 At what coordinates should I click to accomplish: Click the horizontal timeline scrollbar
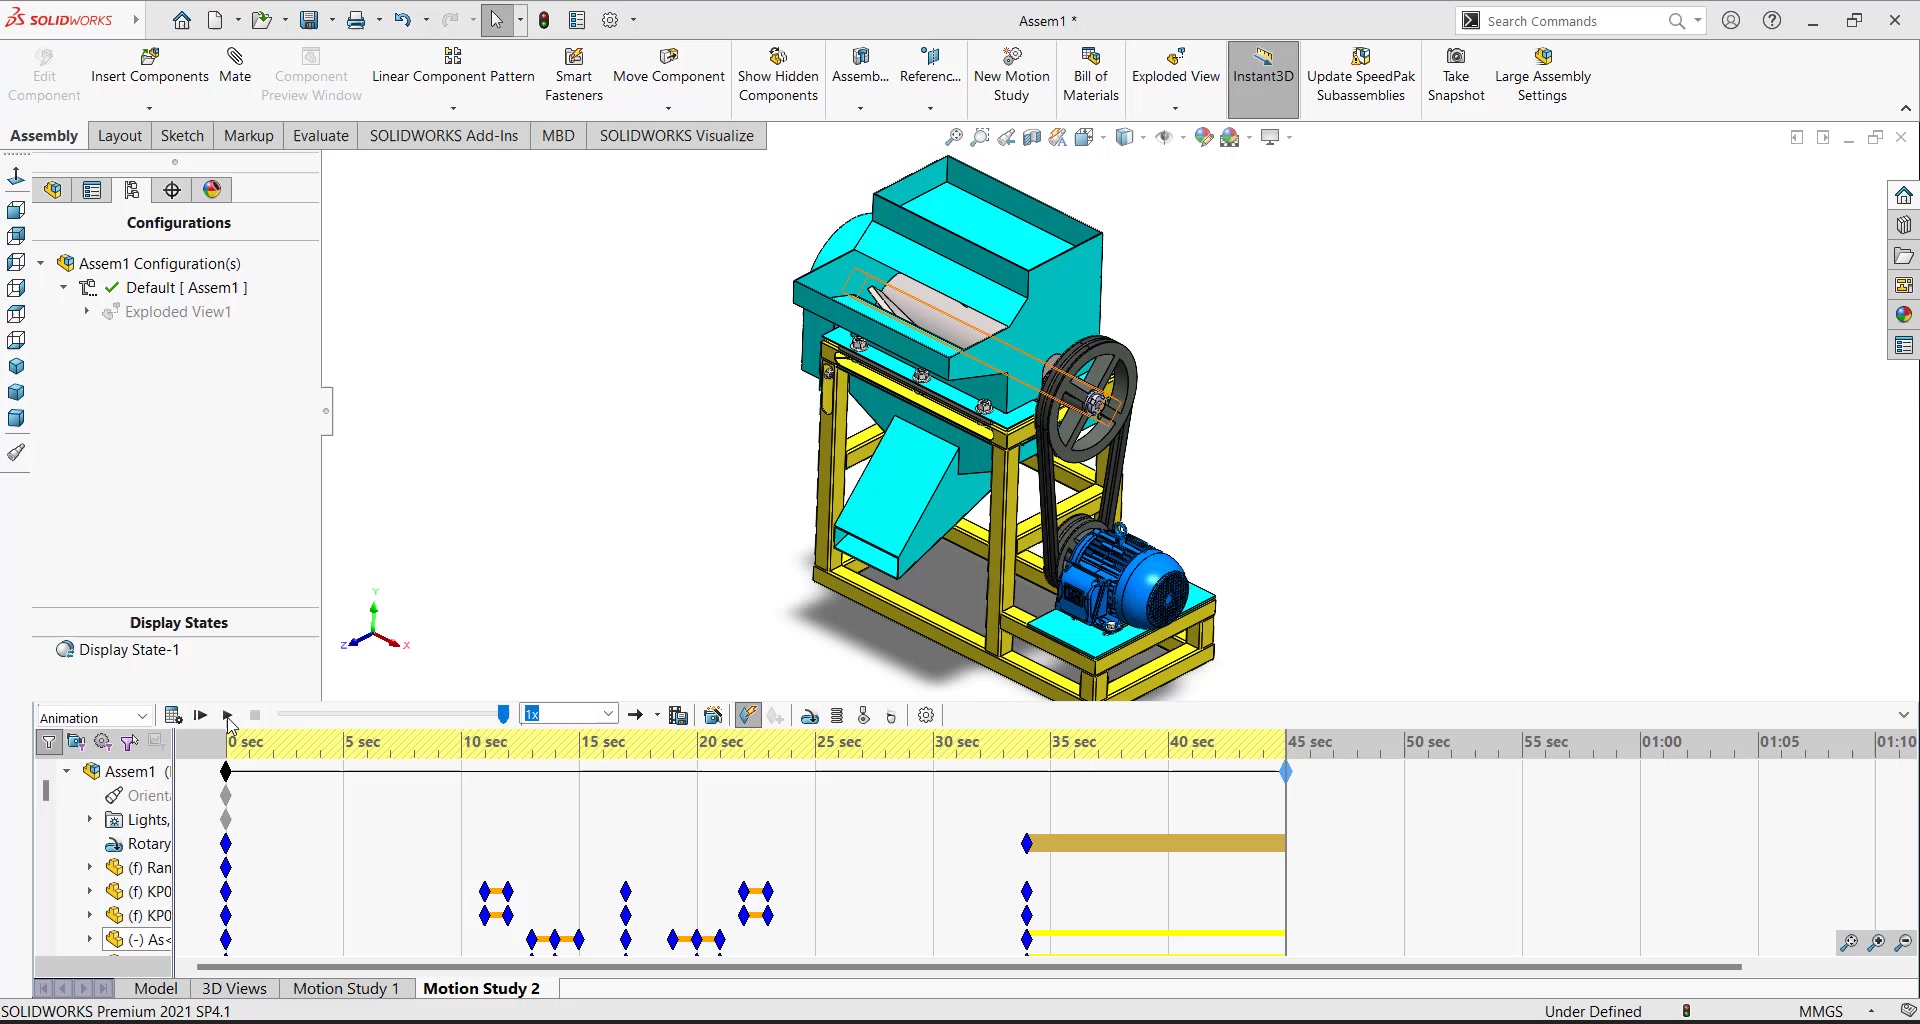(x=969, y=967)
